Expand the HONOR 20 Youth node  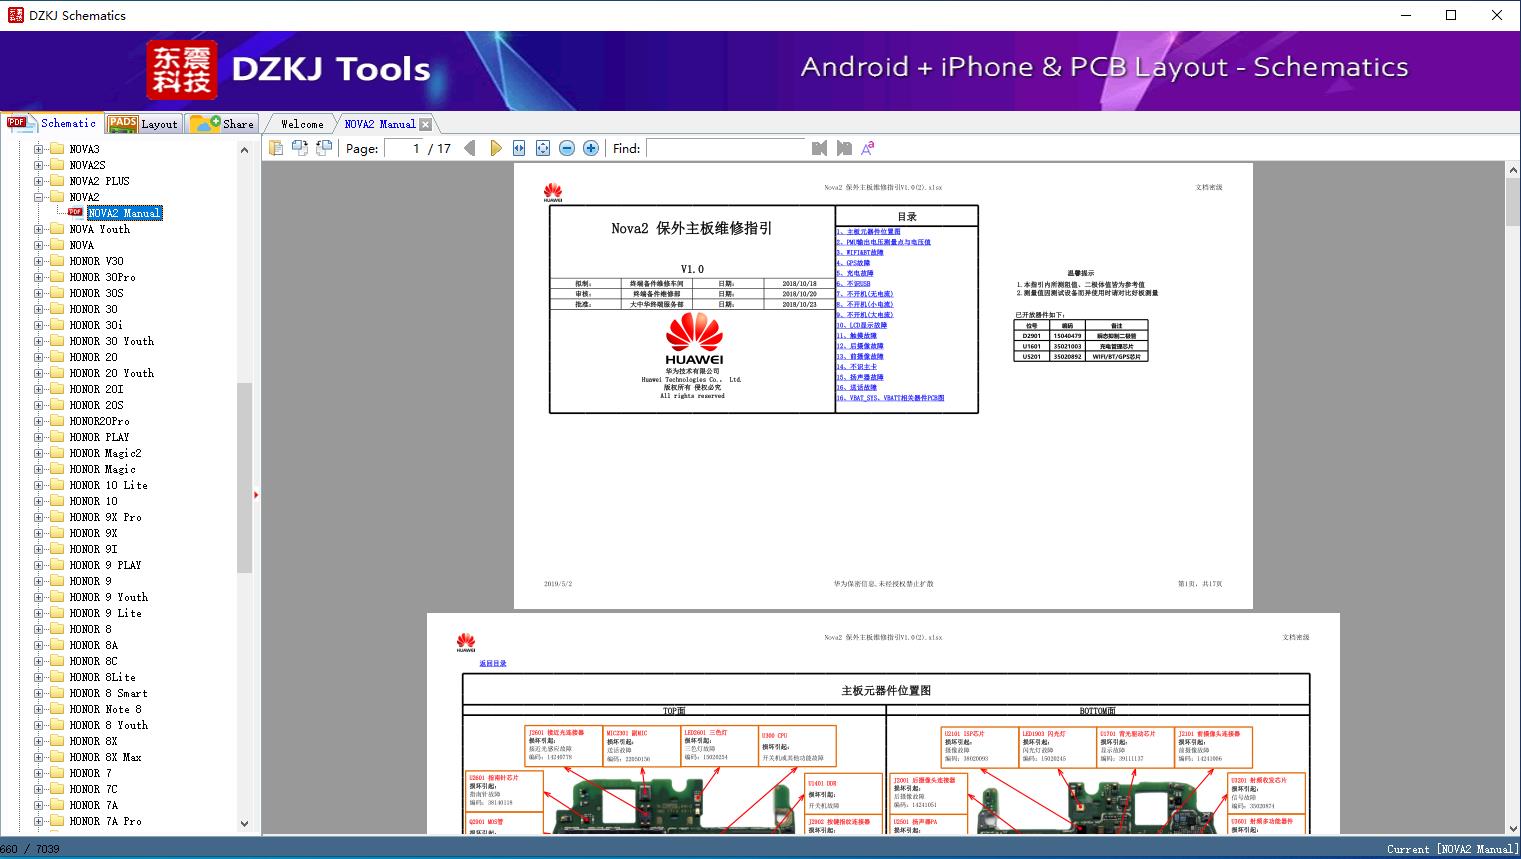(x=38, y=373)
